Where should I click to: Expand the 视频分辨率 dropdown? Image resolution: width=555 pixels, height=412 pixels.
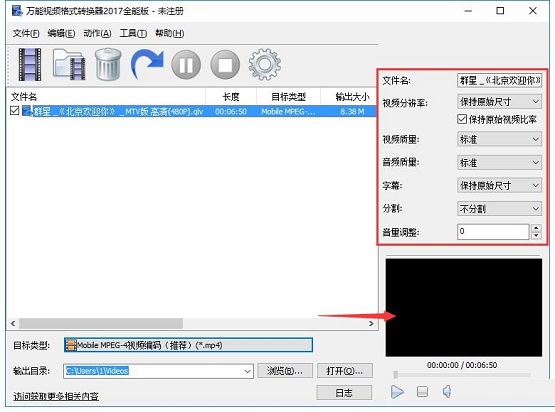coord(499,102)
